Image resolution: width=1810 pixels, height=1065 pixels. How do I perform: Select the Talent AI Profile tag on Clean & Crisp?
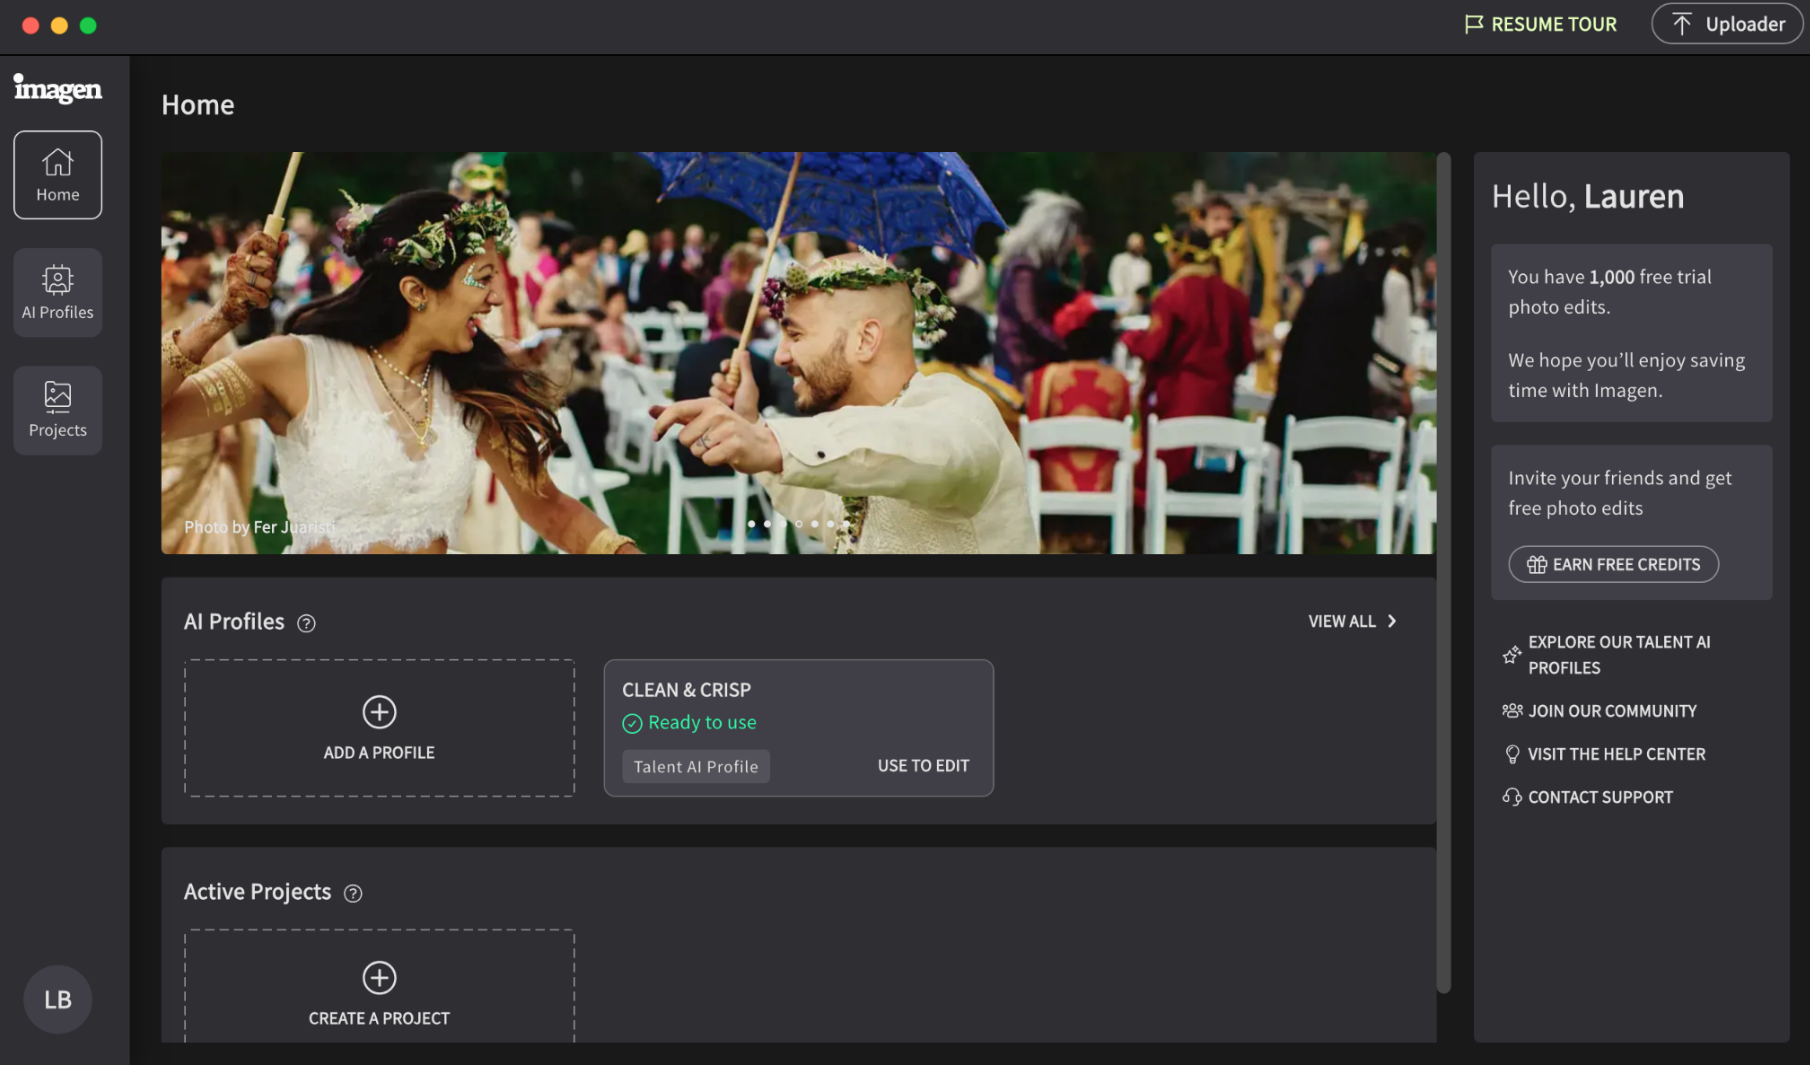(695, 766)
